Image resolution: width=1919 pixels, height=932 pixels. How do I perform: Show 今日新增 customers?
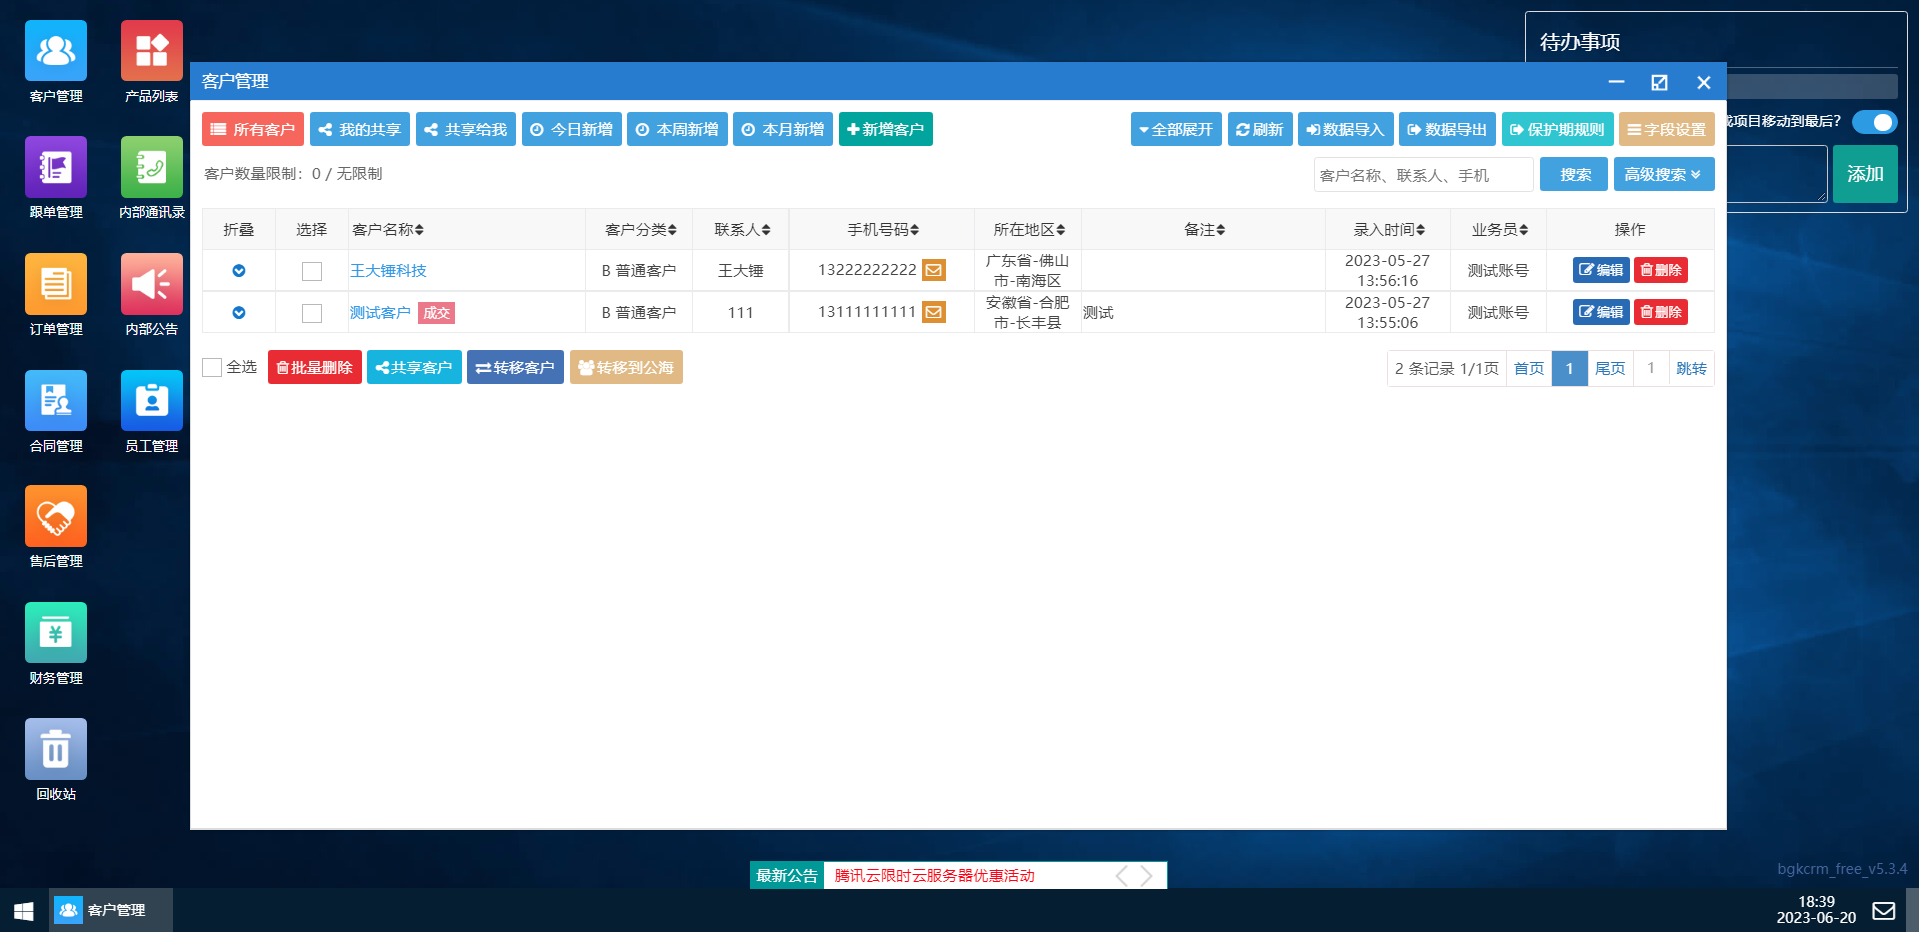pos(572,129)
